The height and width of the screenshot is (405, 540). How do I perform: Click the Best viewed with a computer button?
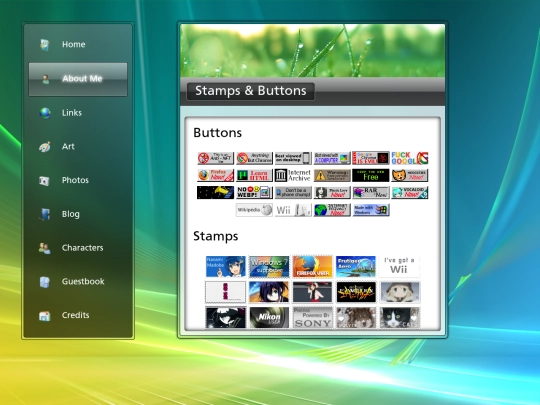(x=332, y=158)
